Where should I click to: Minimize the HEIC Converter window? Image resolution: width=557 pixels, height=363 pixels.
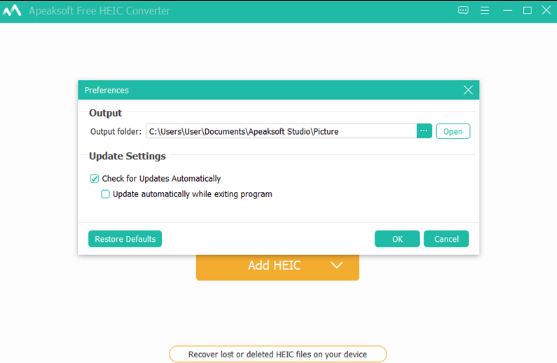tap(507, 11)
